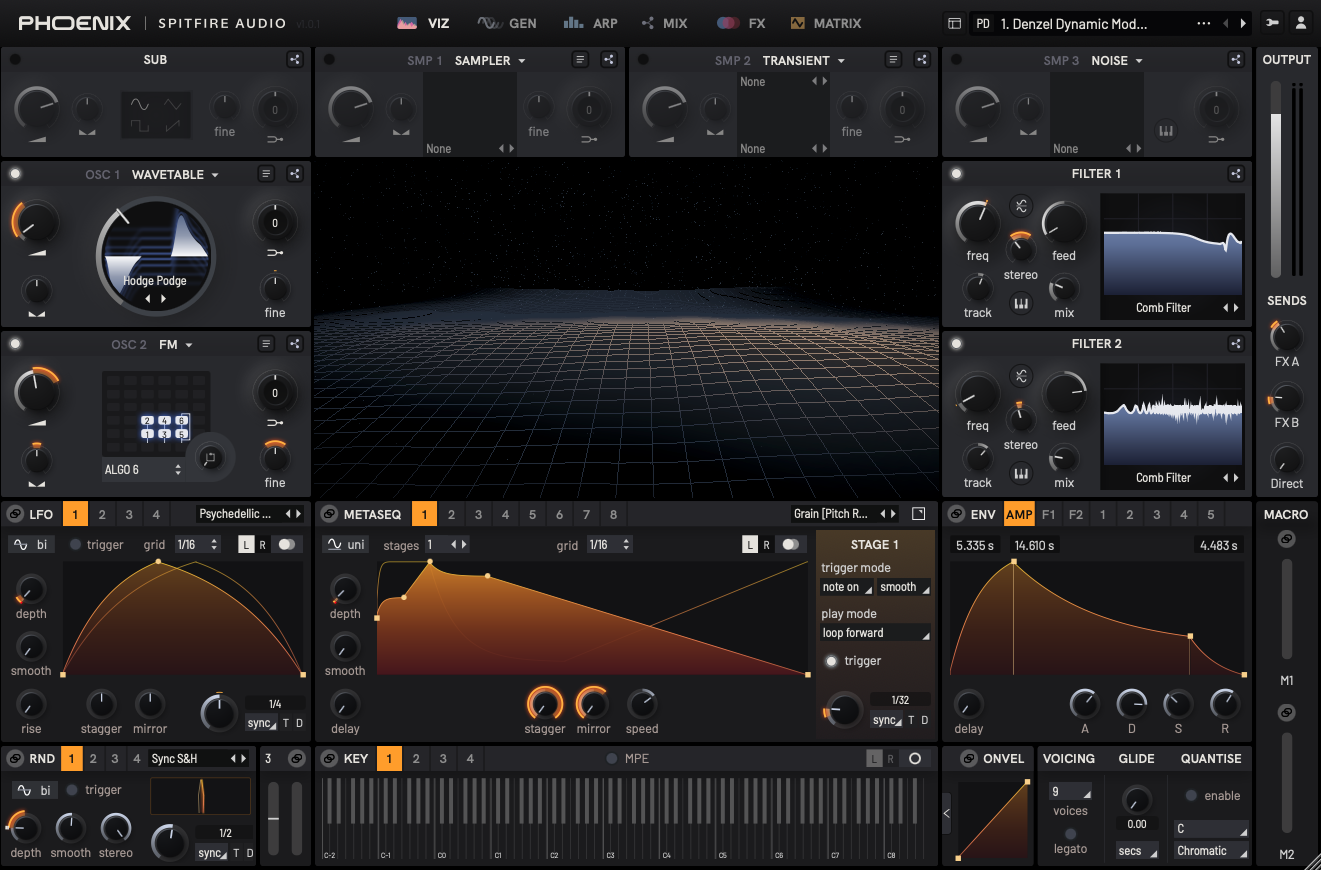The image size is (1321, 870).
Task: Open preset options three dots button
Action: click(x=1203, y=23)
